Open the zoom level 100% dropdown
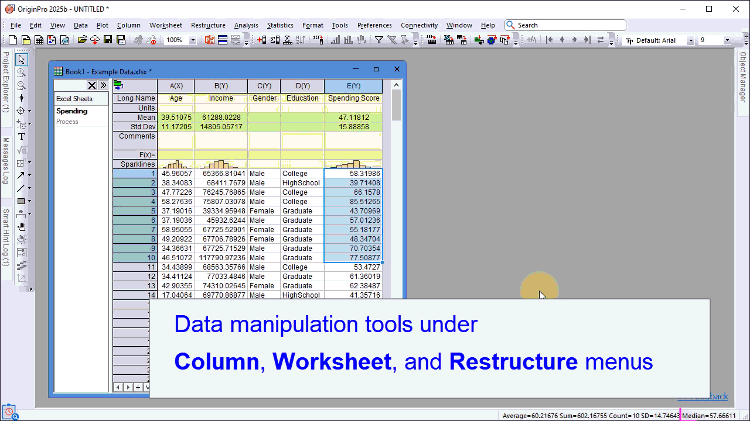Screen dimensions: 750x421 (191, 40)
